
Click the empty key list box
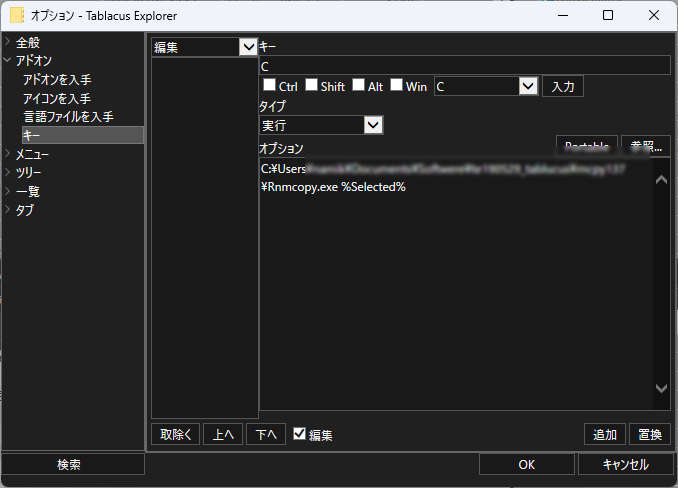(x=205, y=237)
